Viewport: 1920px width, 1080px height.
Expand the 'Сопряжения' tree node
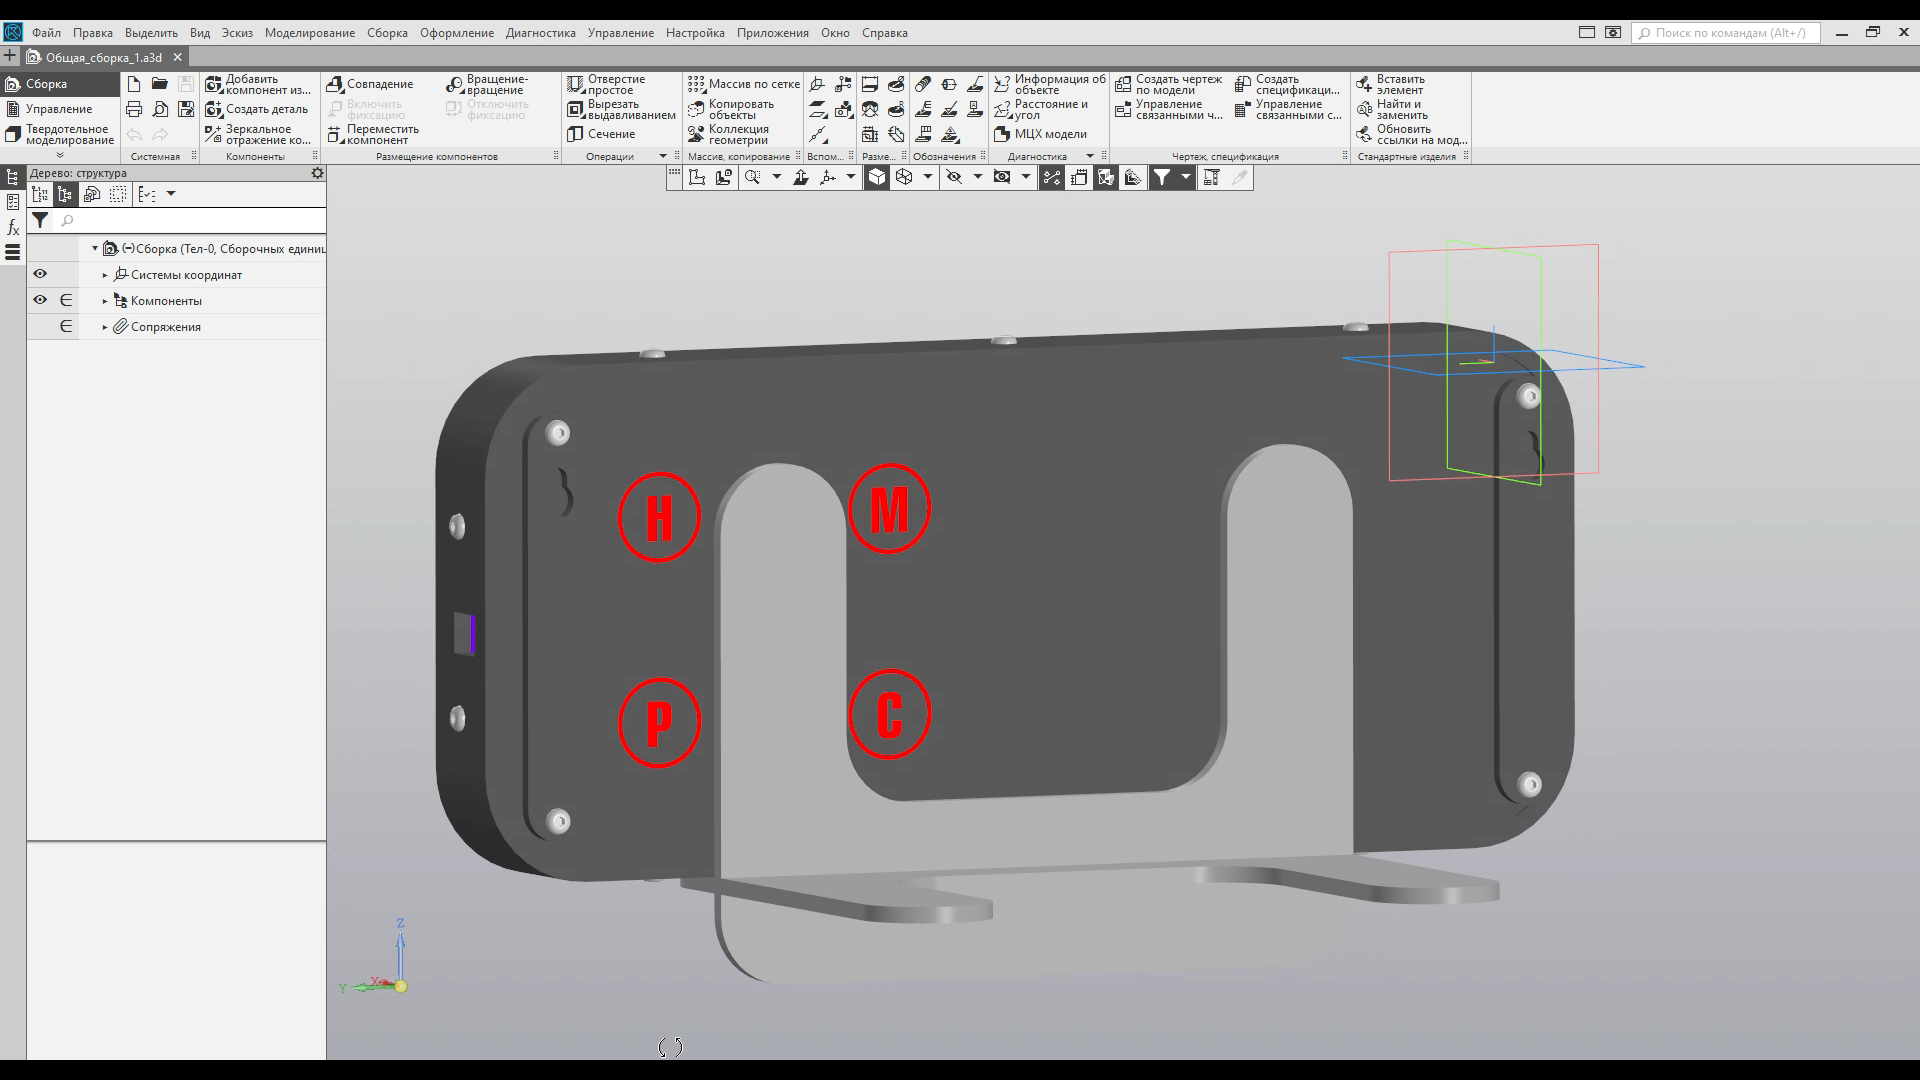105,327
